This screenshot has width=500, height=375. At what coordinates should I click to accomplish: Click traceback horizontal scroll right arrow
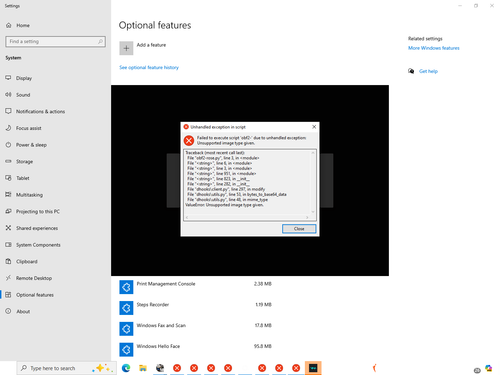click(307, 217)
